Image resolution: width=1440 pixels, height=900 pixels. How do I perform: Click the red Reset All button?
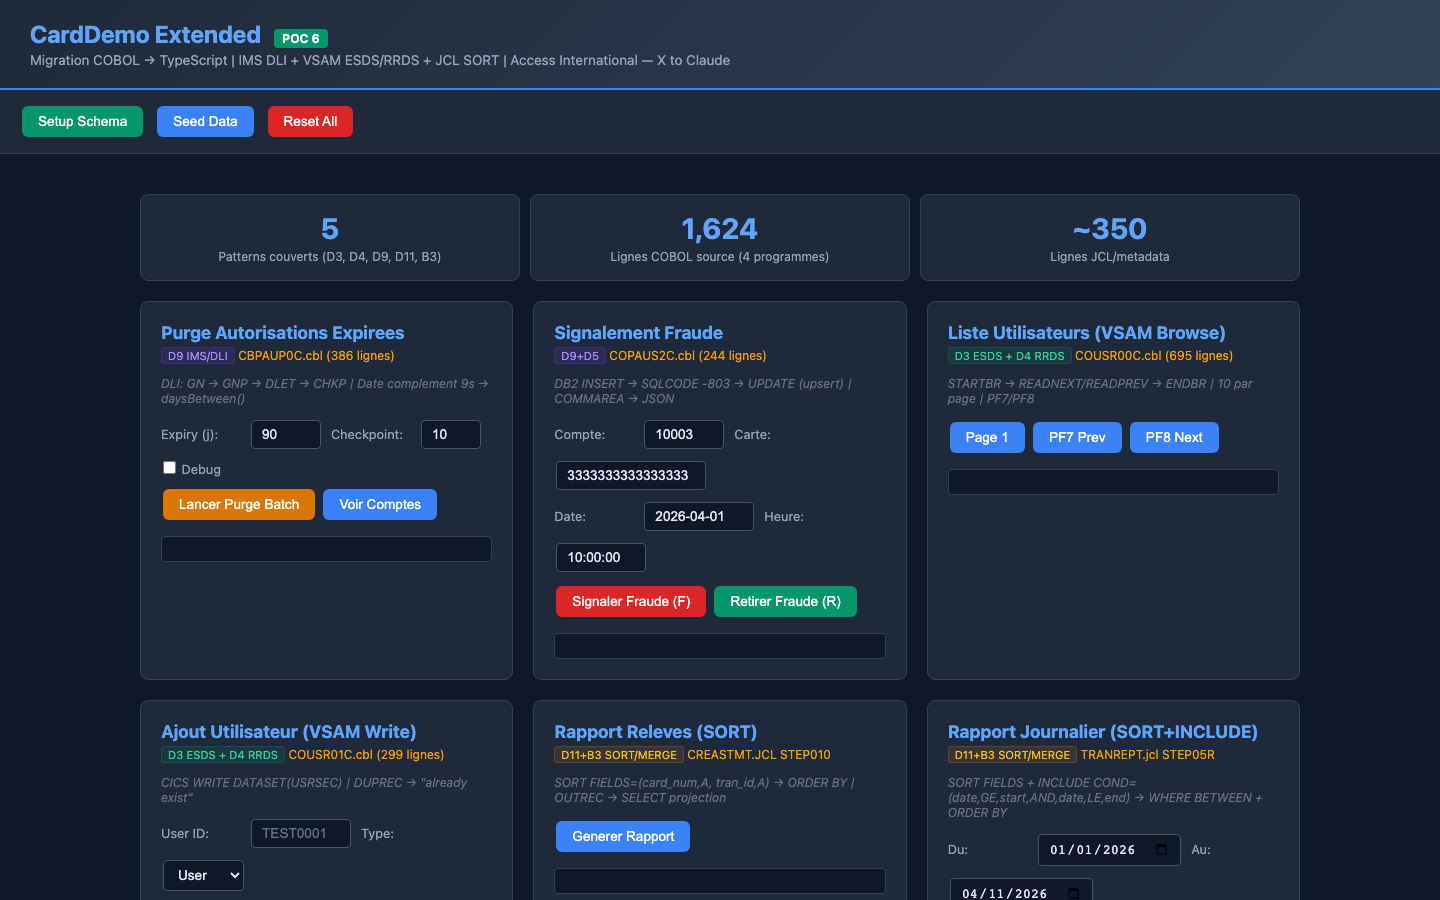(x=310, y=121)
